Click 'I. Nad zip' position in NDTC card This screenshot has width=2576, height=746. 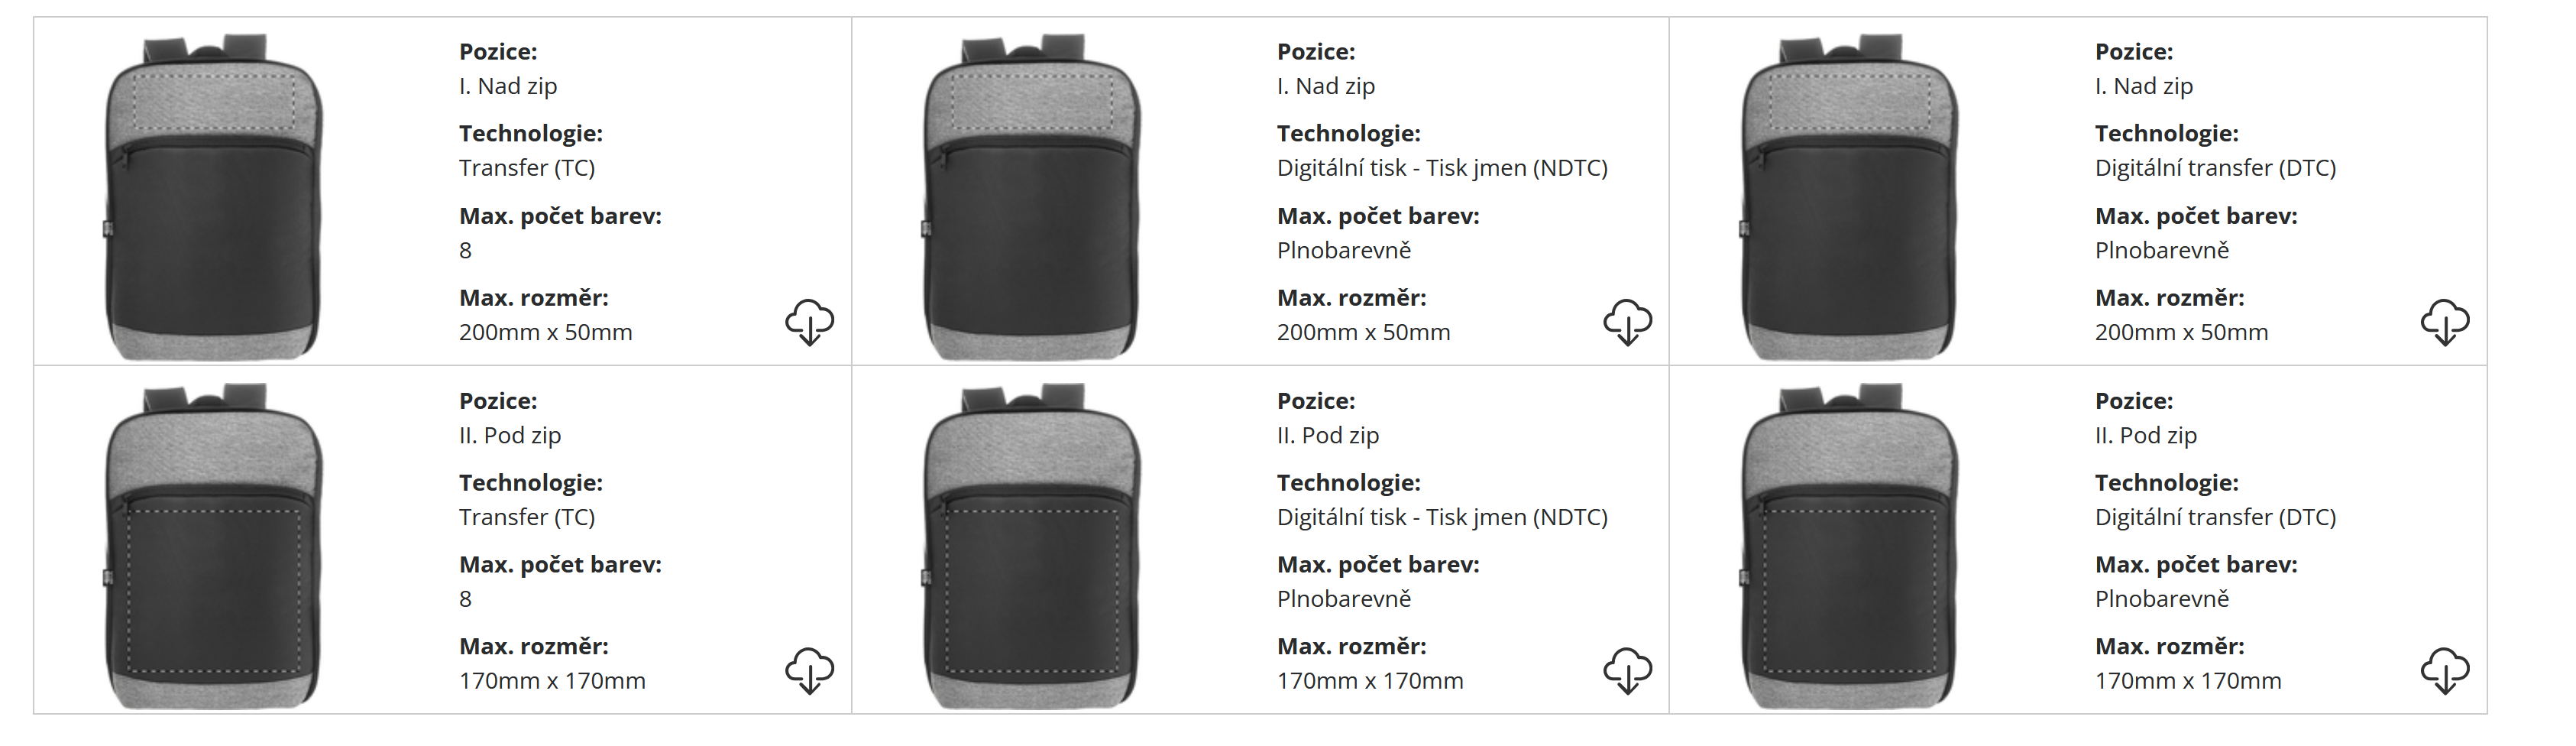[x=1325, y=86]
